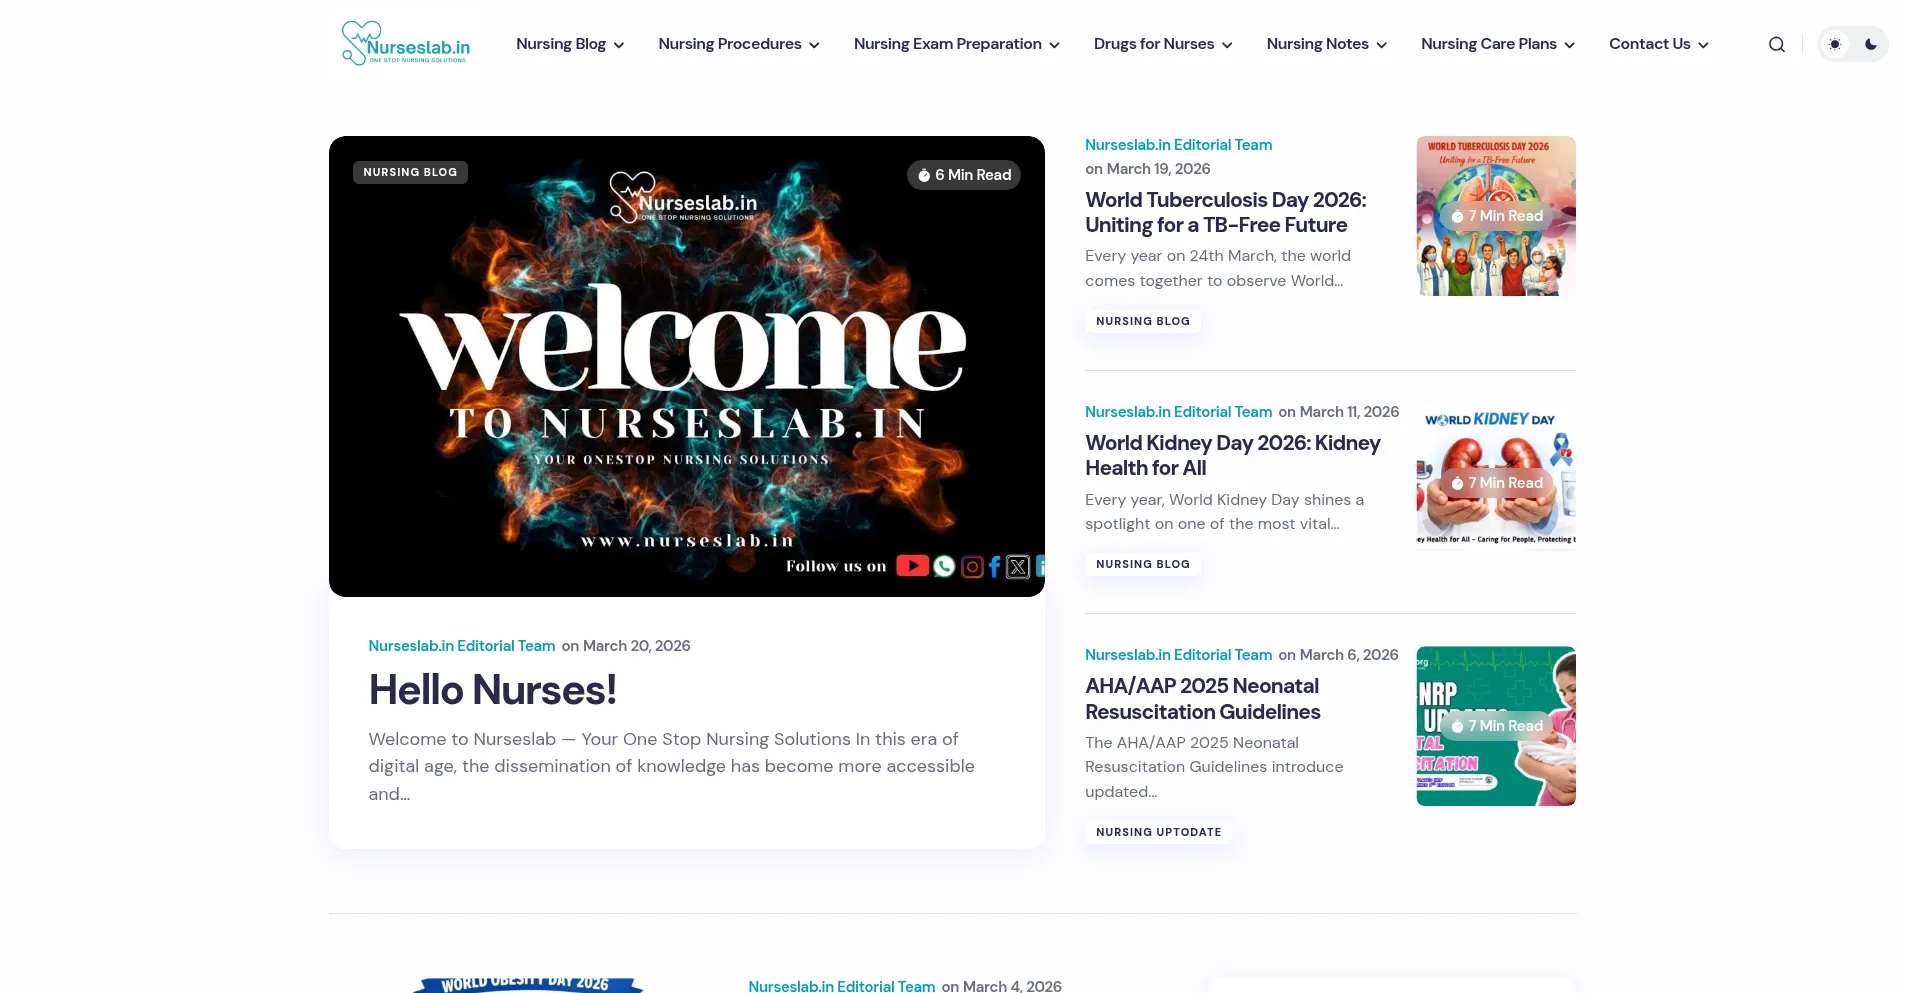Expand the Nursing Procedures chevron

click(814, 45)
